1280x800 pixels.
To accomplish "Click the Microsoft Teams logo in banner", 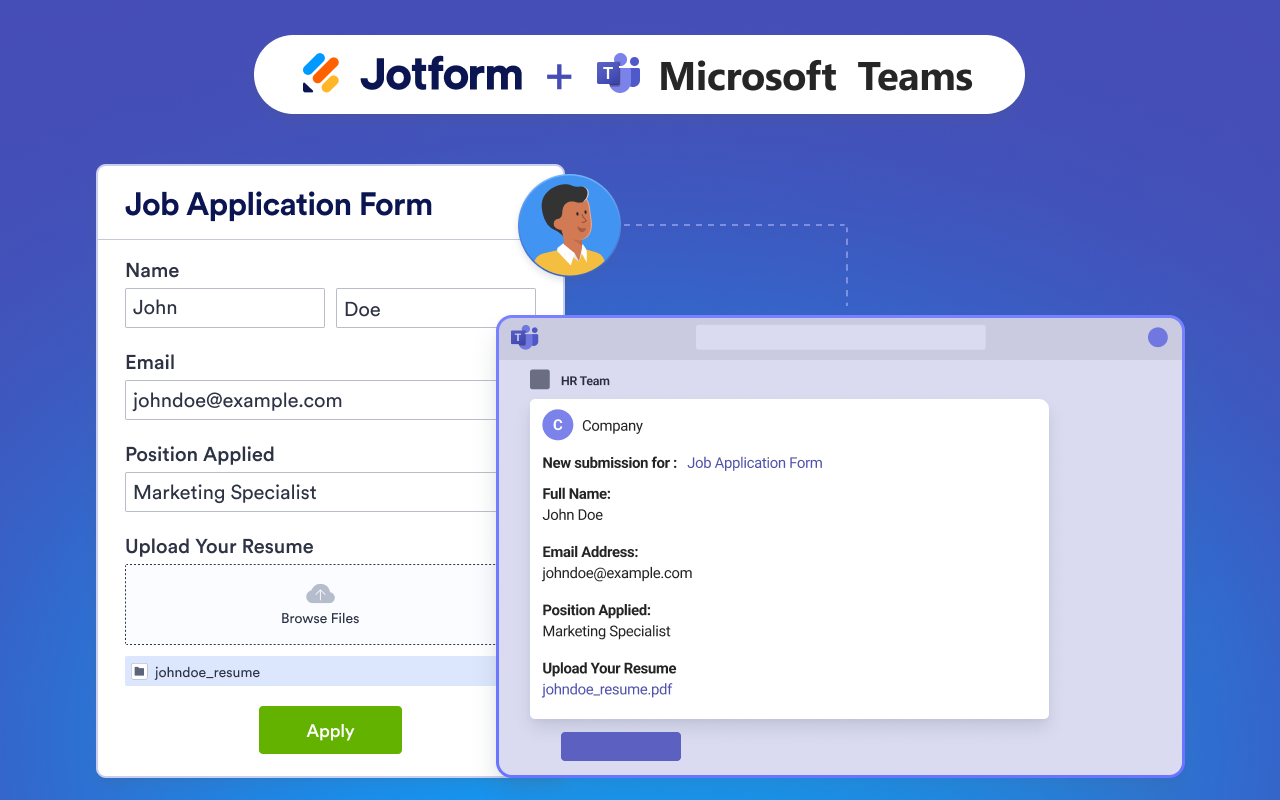I will pyautogui.click(x=618, y=74).
